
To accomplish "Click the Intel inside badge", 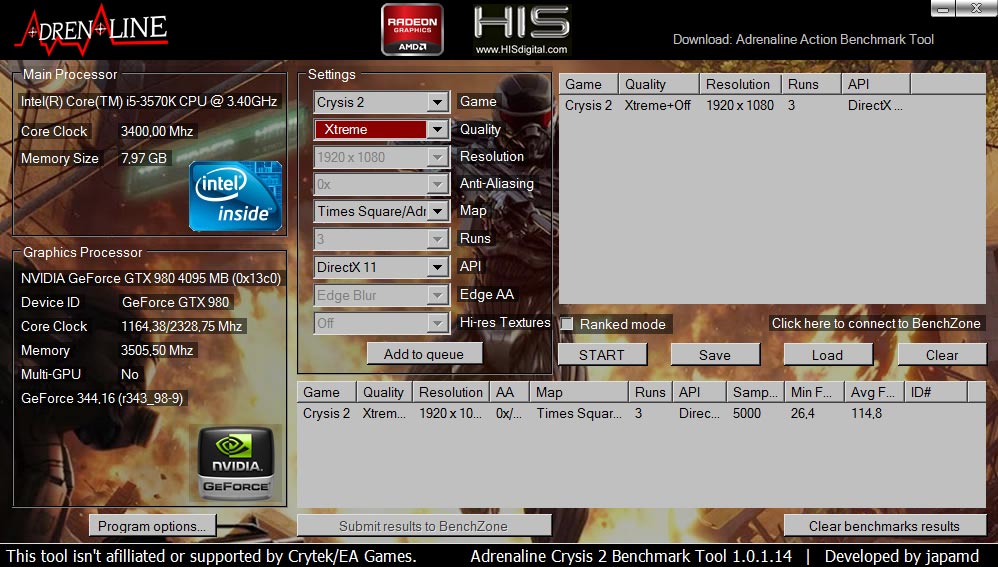I will 236,195.
